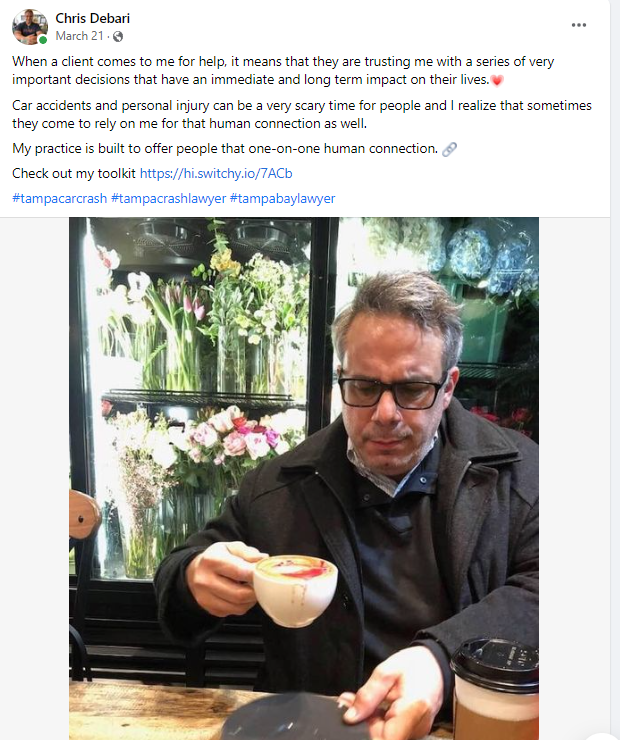Click the 'My practice is built' sentence
This screenshot has width=620, height=740.
click(x=225, y=149)
